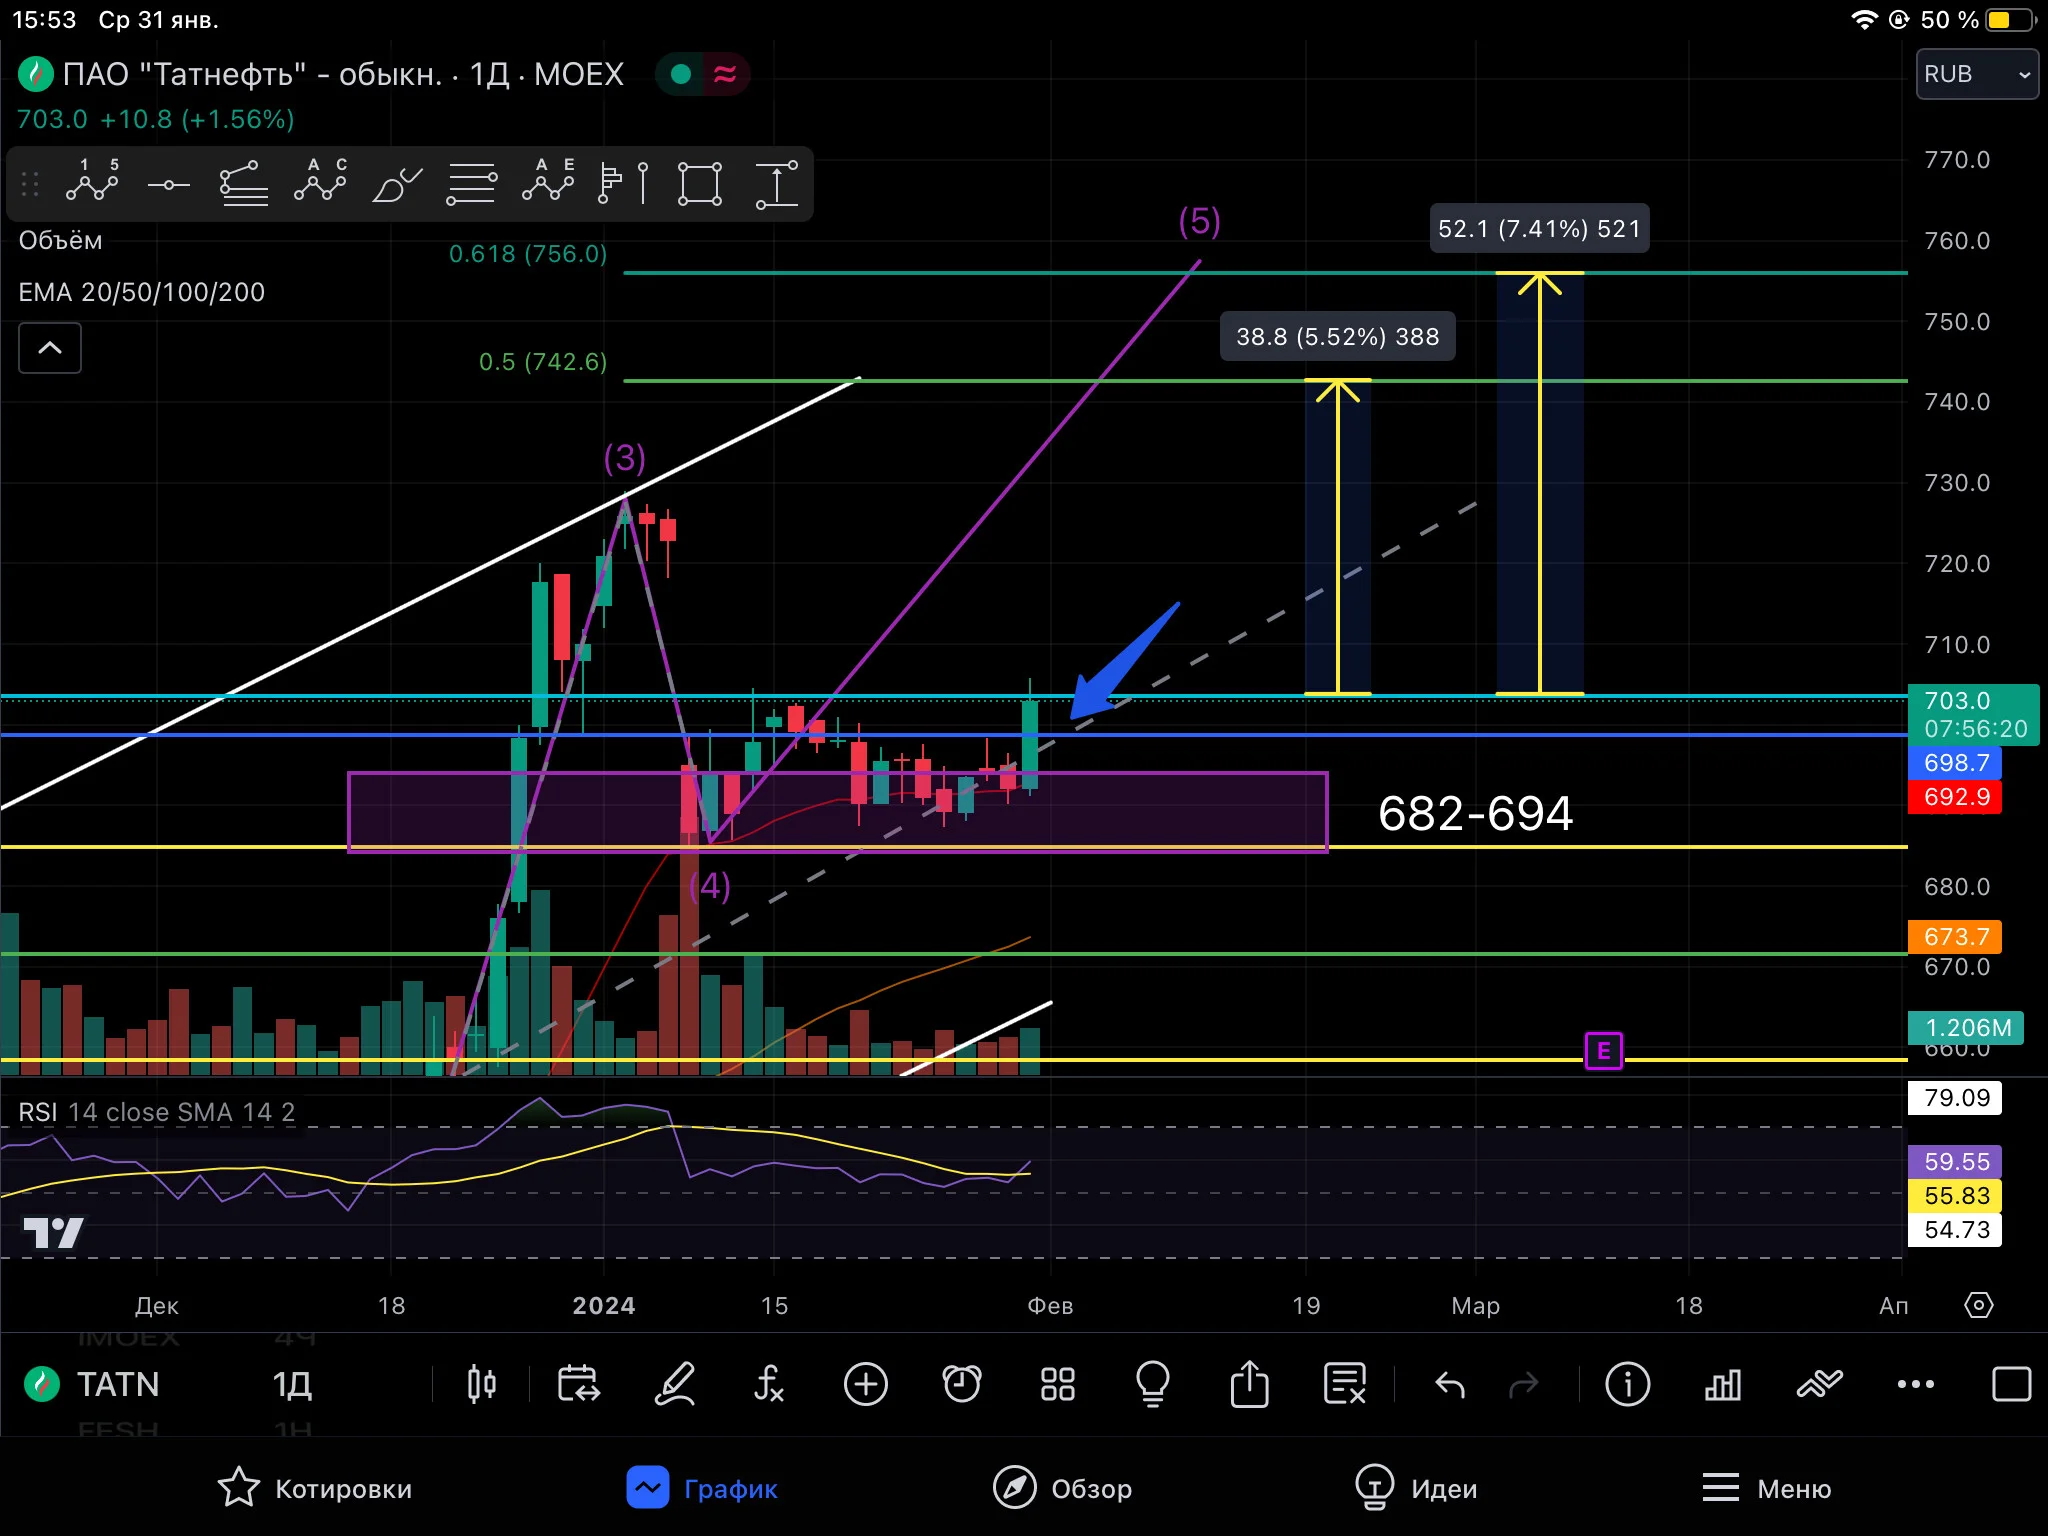The image size is (2048, 1536).
Task: Open the Обзор tab
Action: [x=1062, y=1488]
